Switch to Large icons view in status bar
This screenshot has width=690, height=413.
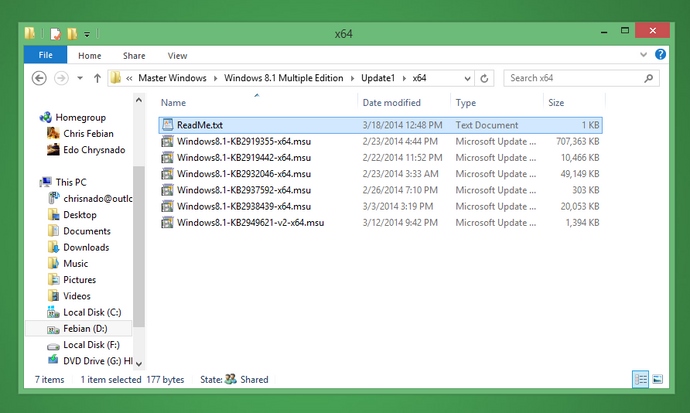[657, 379]
